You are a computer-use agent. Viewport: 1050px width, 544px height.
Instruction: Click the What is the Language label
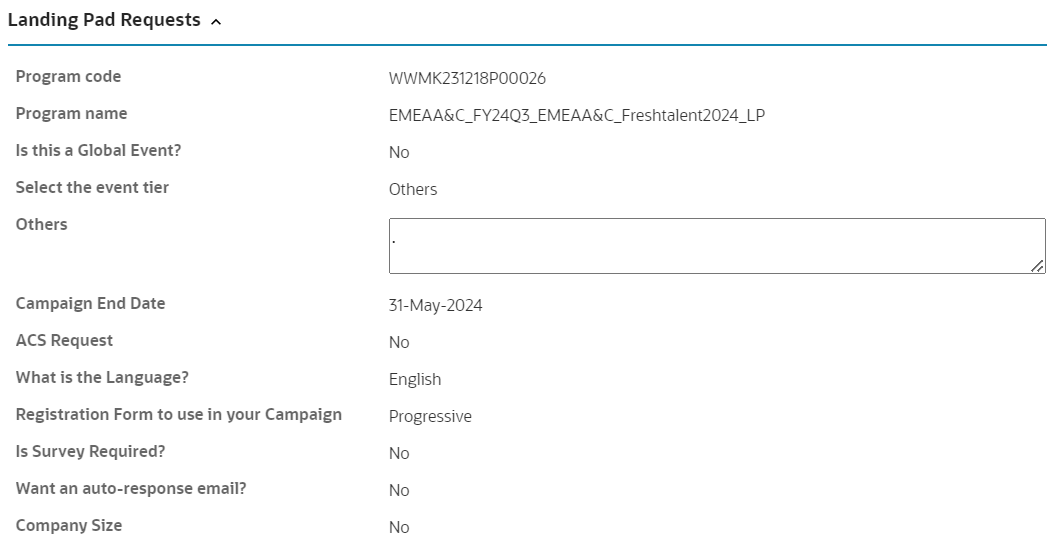[x=102, y=378]
